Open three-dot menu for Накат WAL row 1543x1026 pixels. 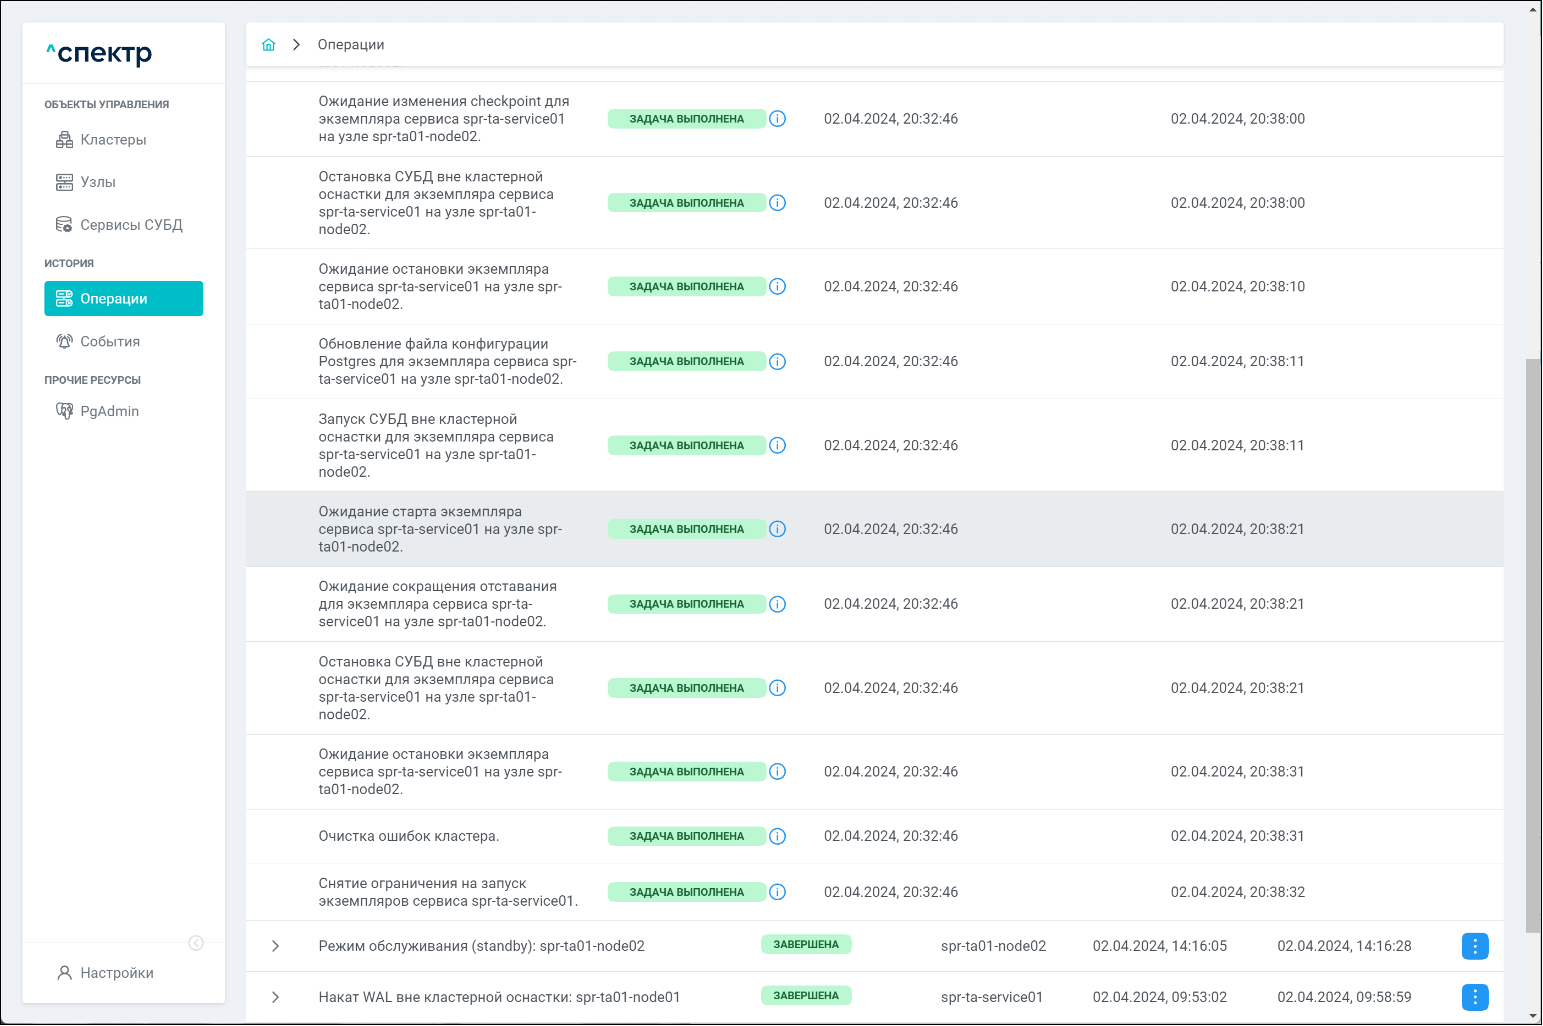[1475, 997]
